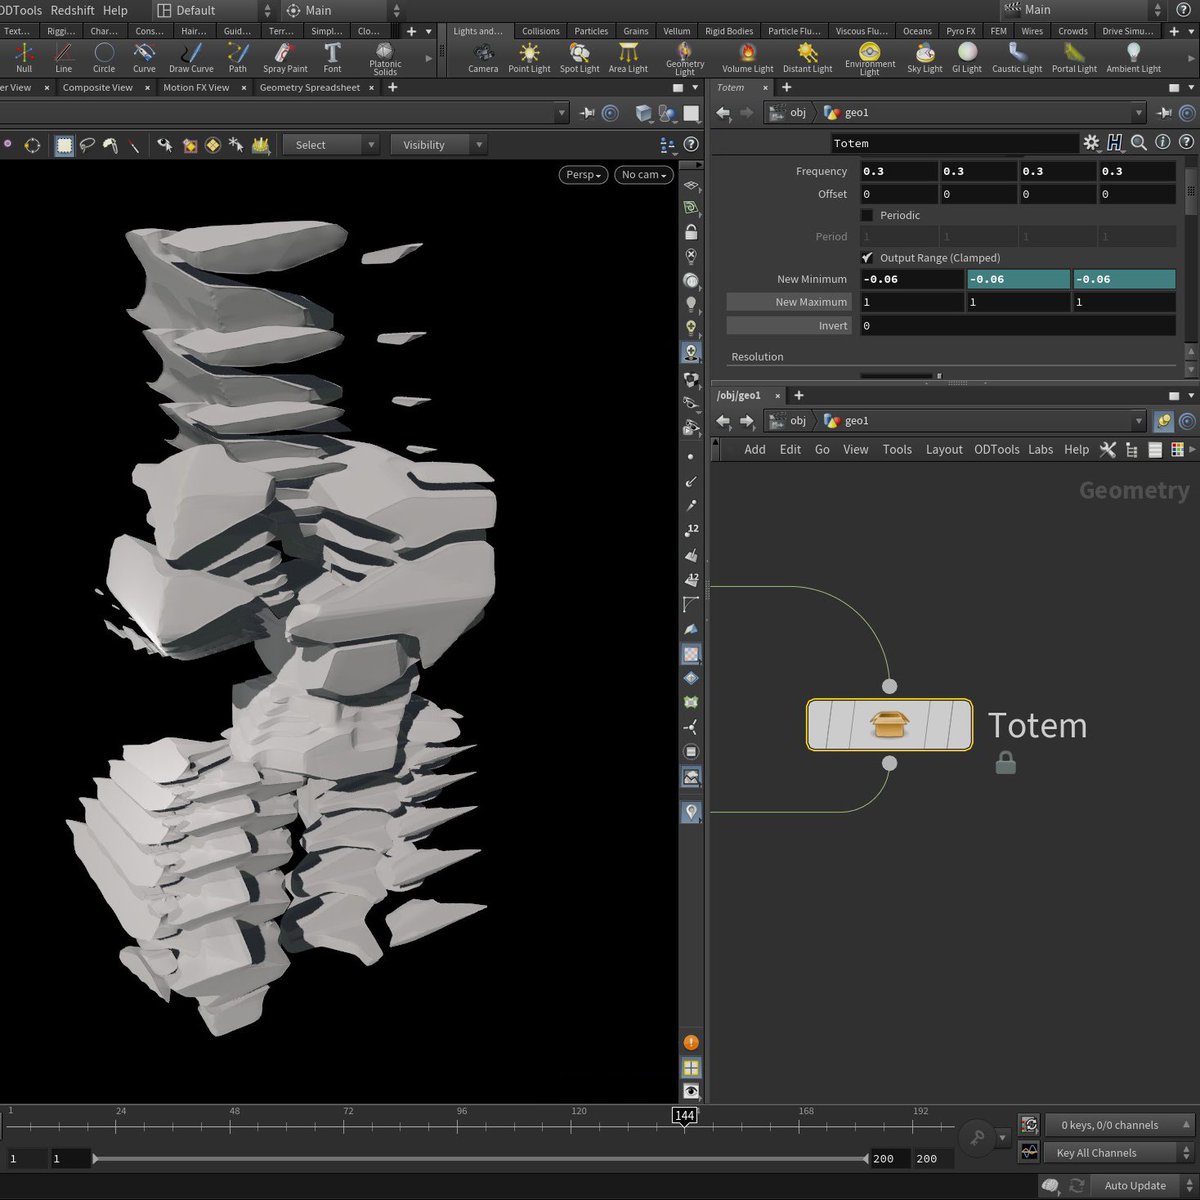Click the Totem node in network

[x=889, y=725]
